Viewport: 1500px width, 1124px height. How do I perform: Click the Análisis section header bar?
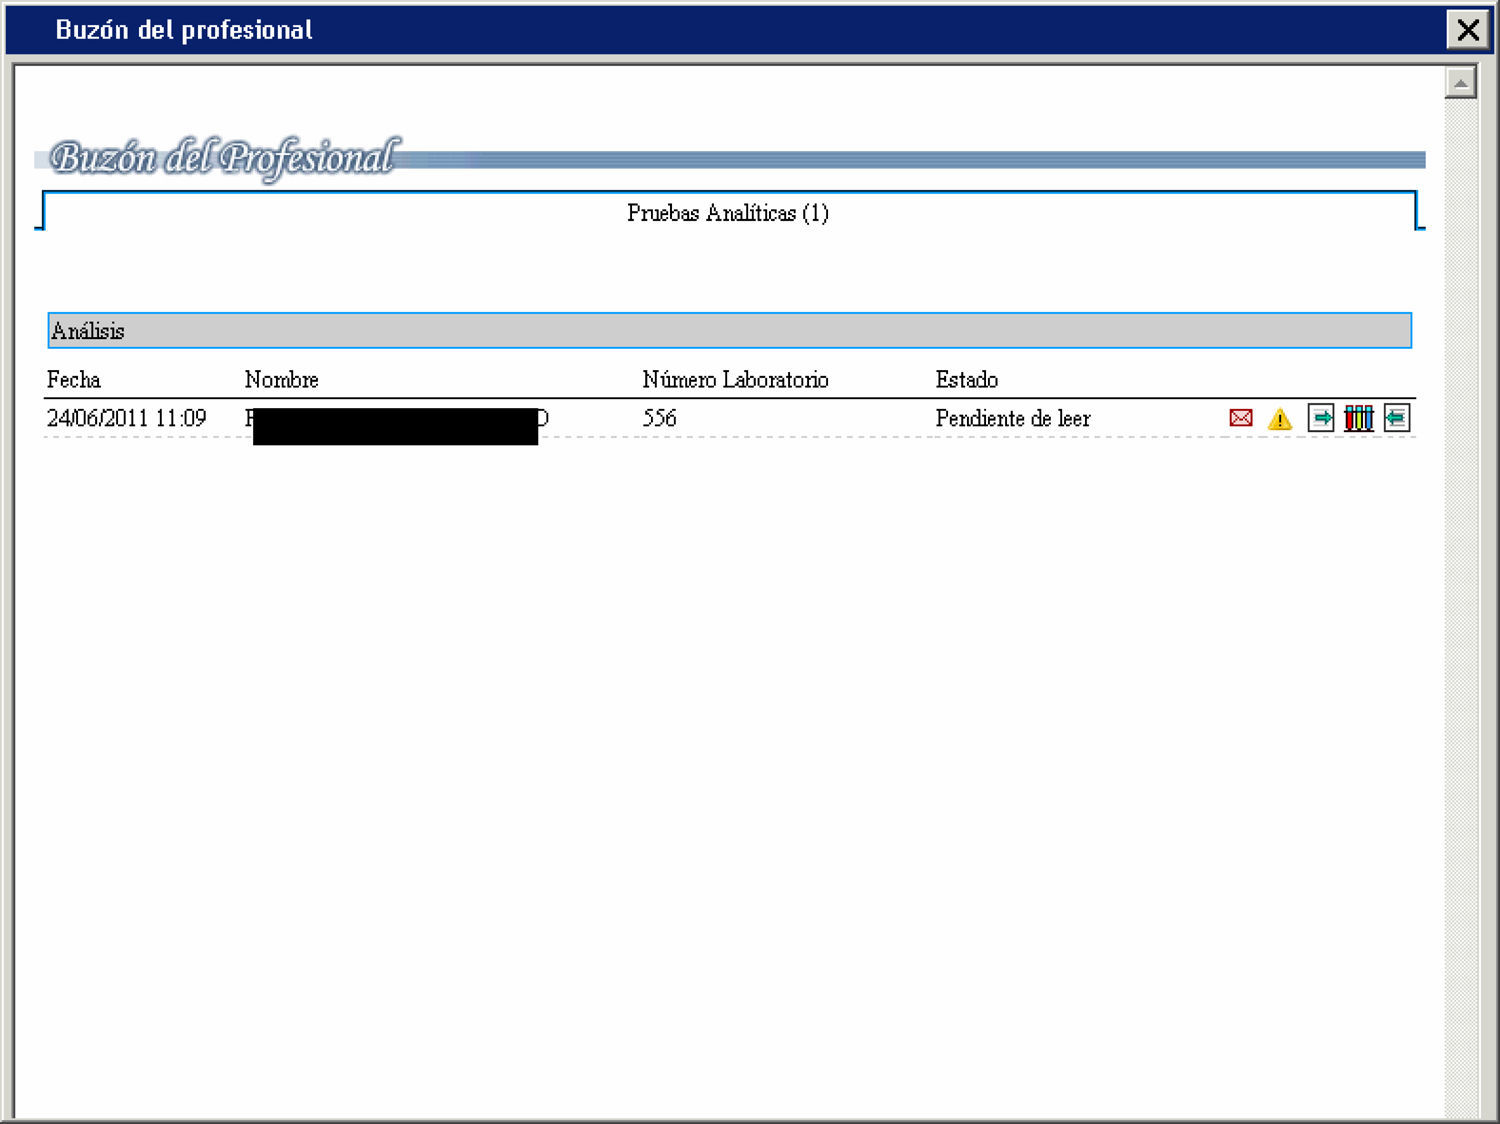click(729, 331)
